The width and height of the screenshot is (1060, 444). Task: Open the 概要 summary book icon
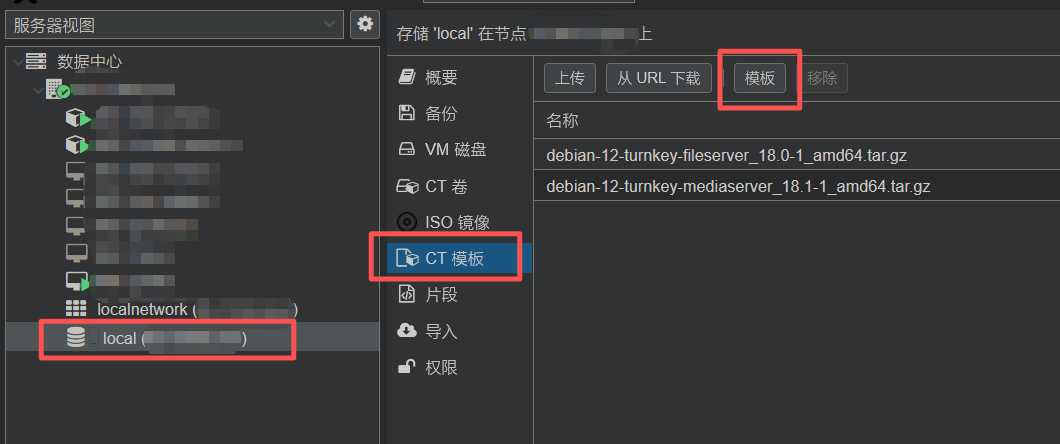coord(406,76)
